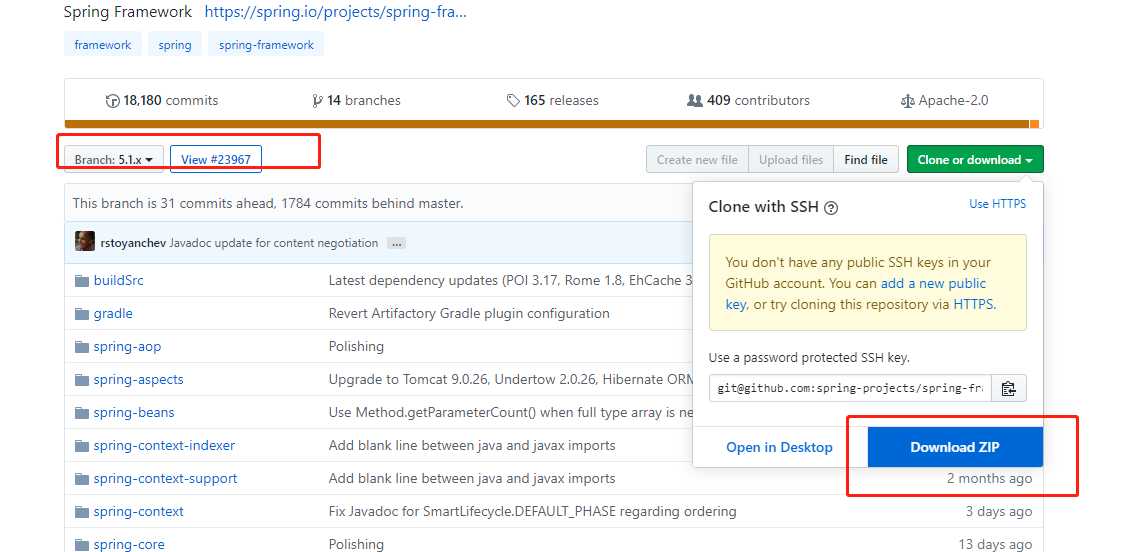Open the Branch: 5.1.x dropdown
Image resolution: width=1123 pixels, height=552 pixels.
(x=114, y=160)
